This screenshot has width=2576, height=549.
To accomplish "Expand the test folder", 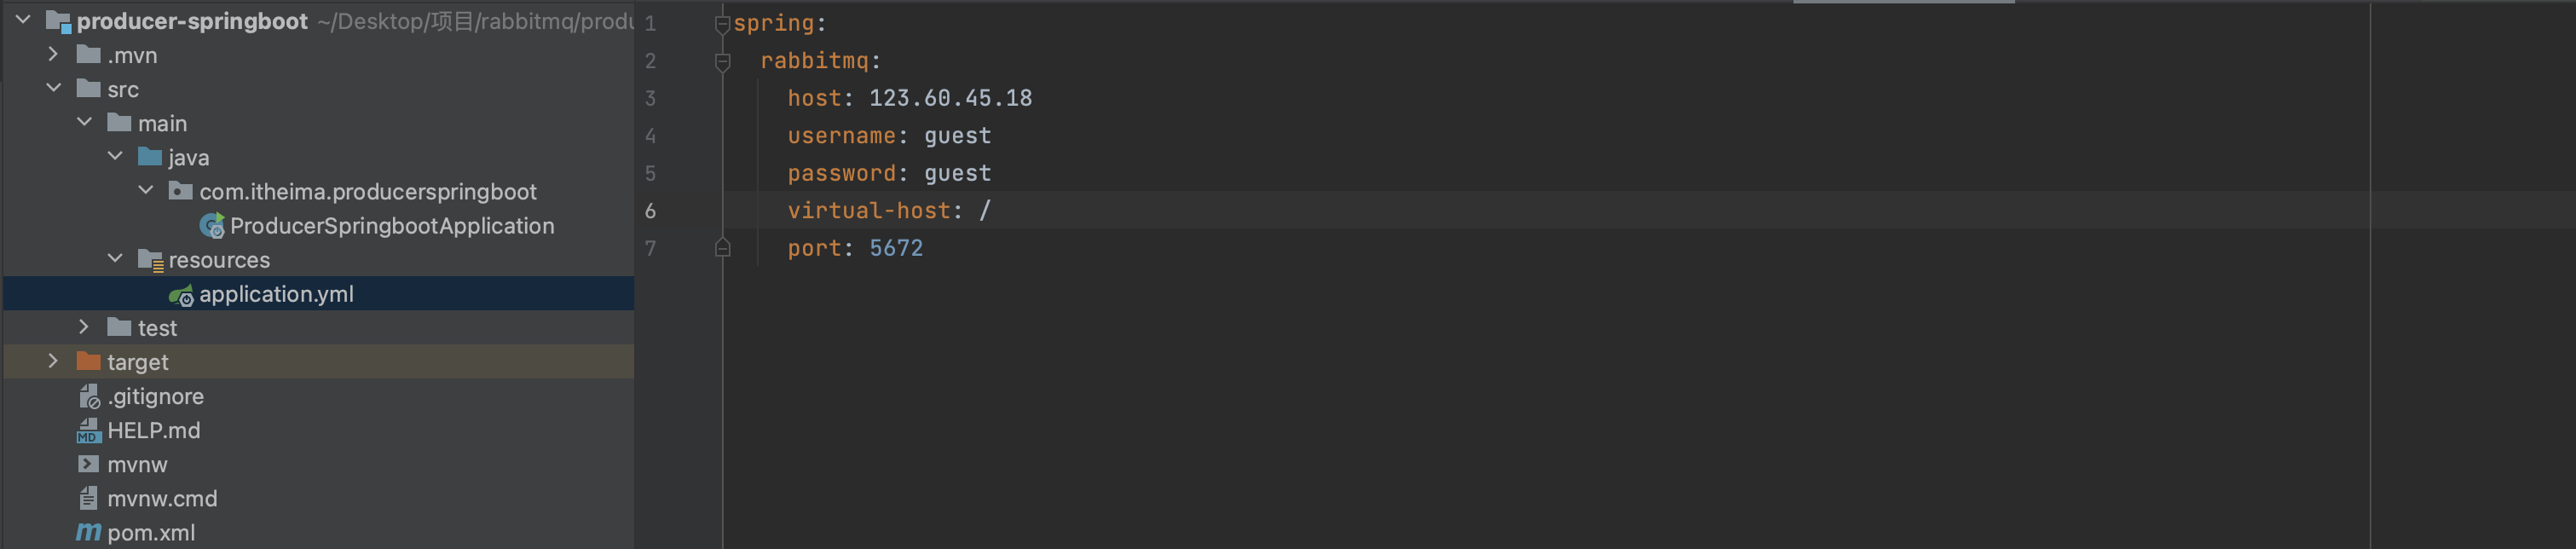I will point(84,327).
